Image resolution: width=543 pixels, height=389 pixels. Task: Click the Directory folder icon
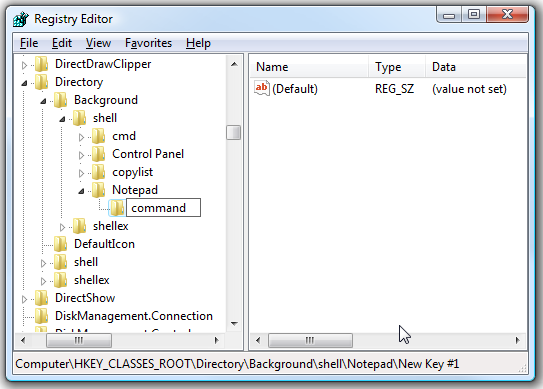coord(42,82)
